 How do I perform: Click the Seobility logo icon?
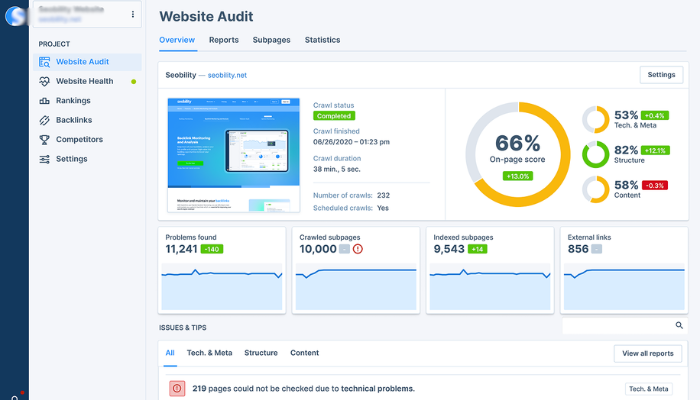point(15,16)
